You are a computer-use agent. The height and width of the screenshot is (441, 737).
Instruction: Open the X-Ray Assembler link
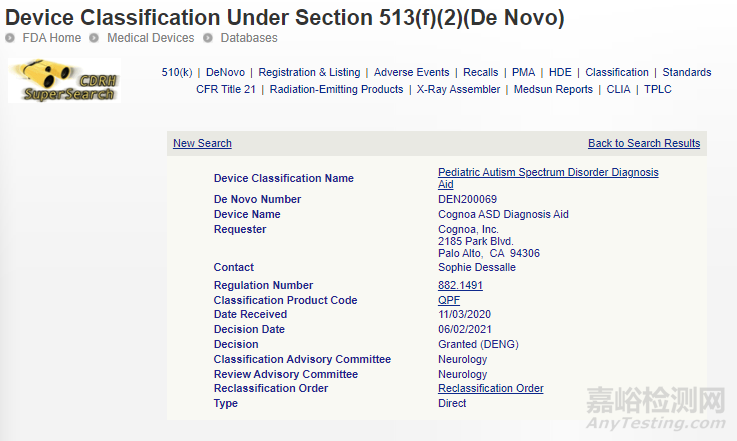[458, 89]
